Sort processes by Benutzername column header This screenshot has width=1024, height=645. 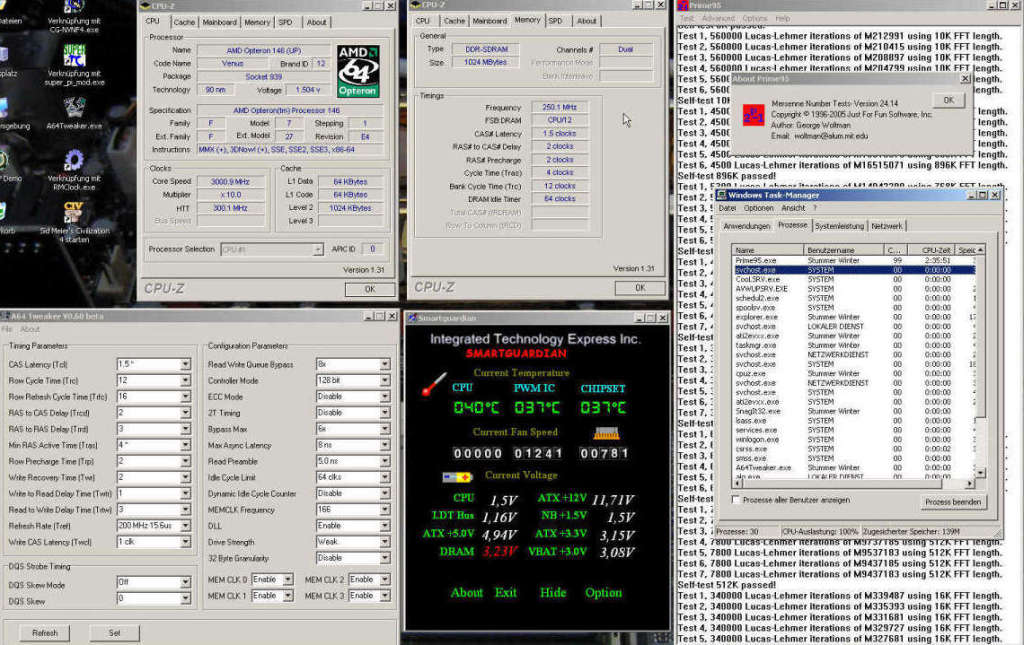(844, 250)
